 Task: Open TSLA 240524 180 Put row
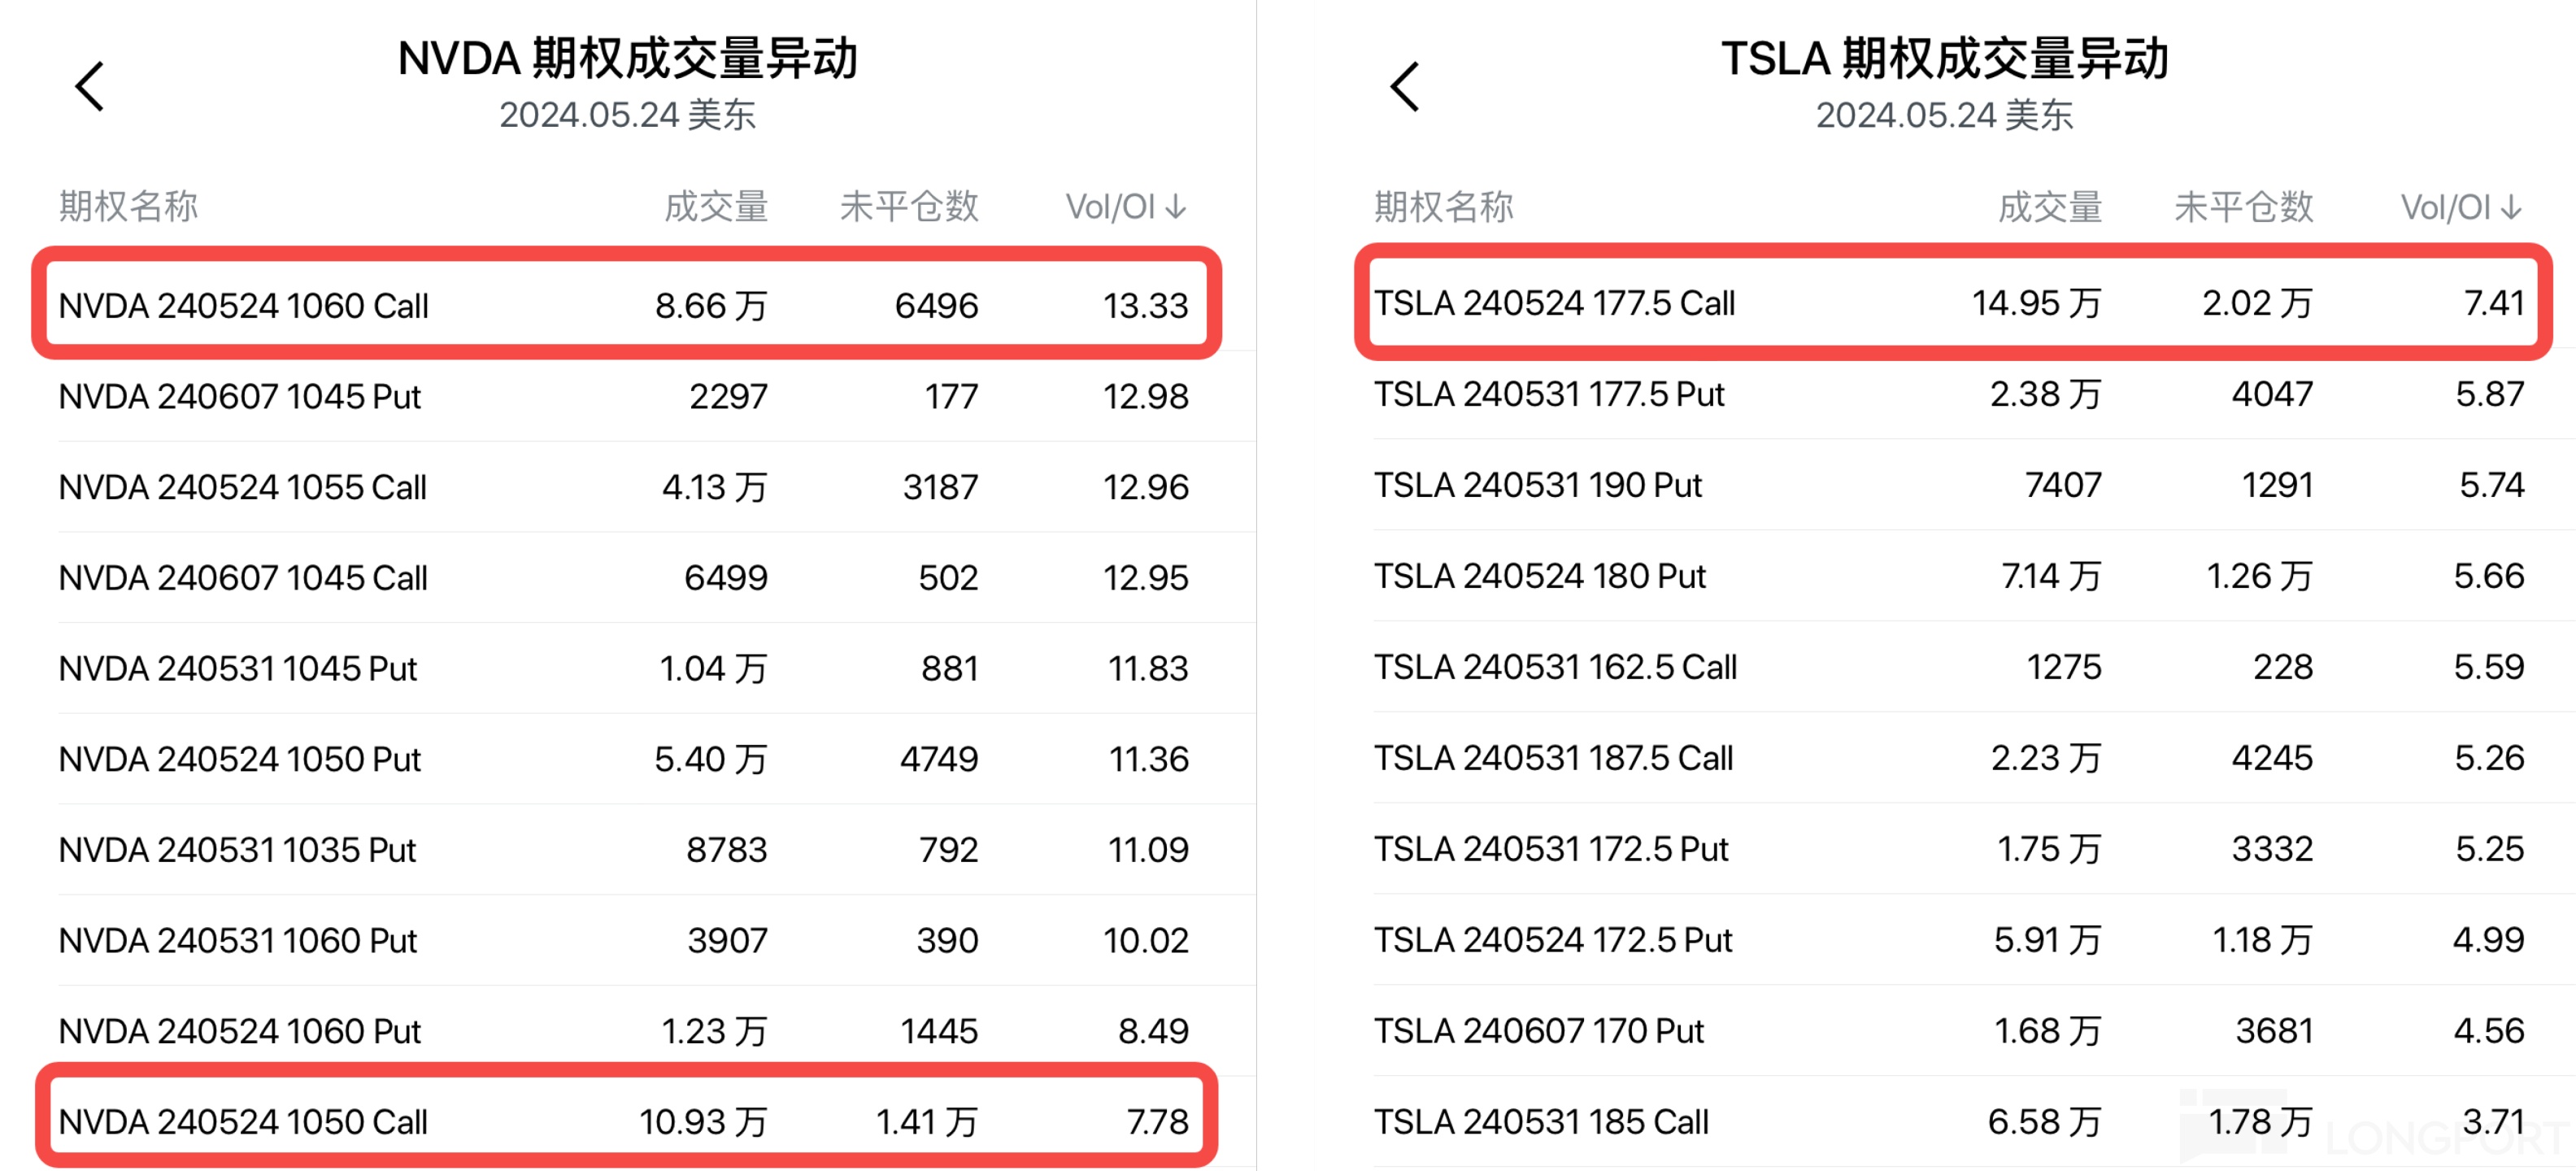pos(1540,577)
